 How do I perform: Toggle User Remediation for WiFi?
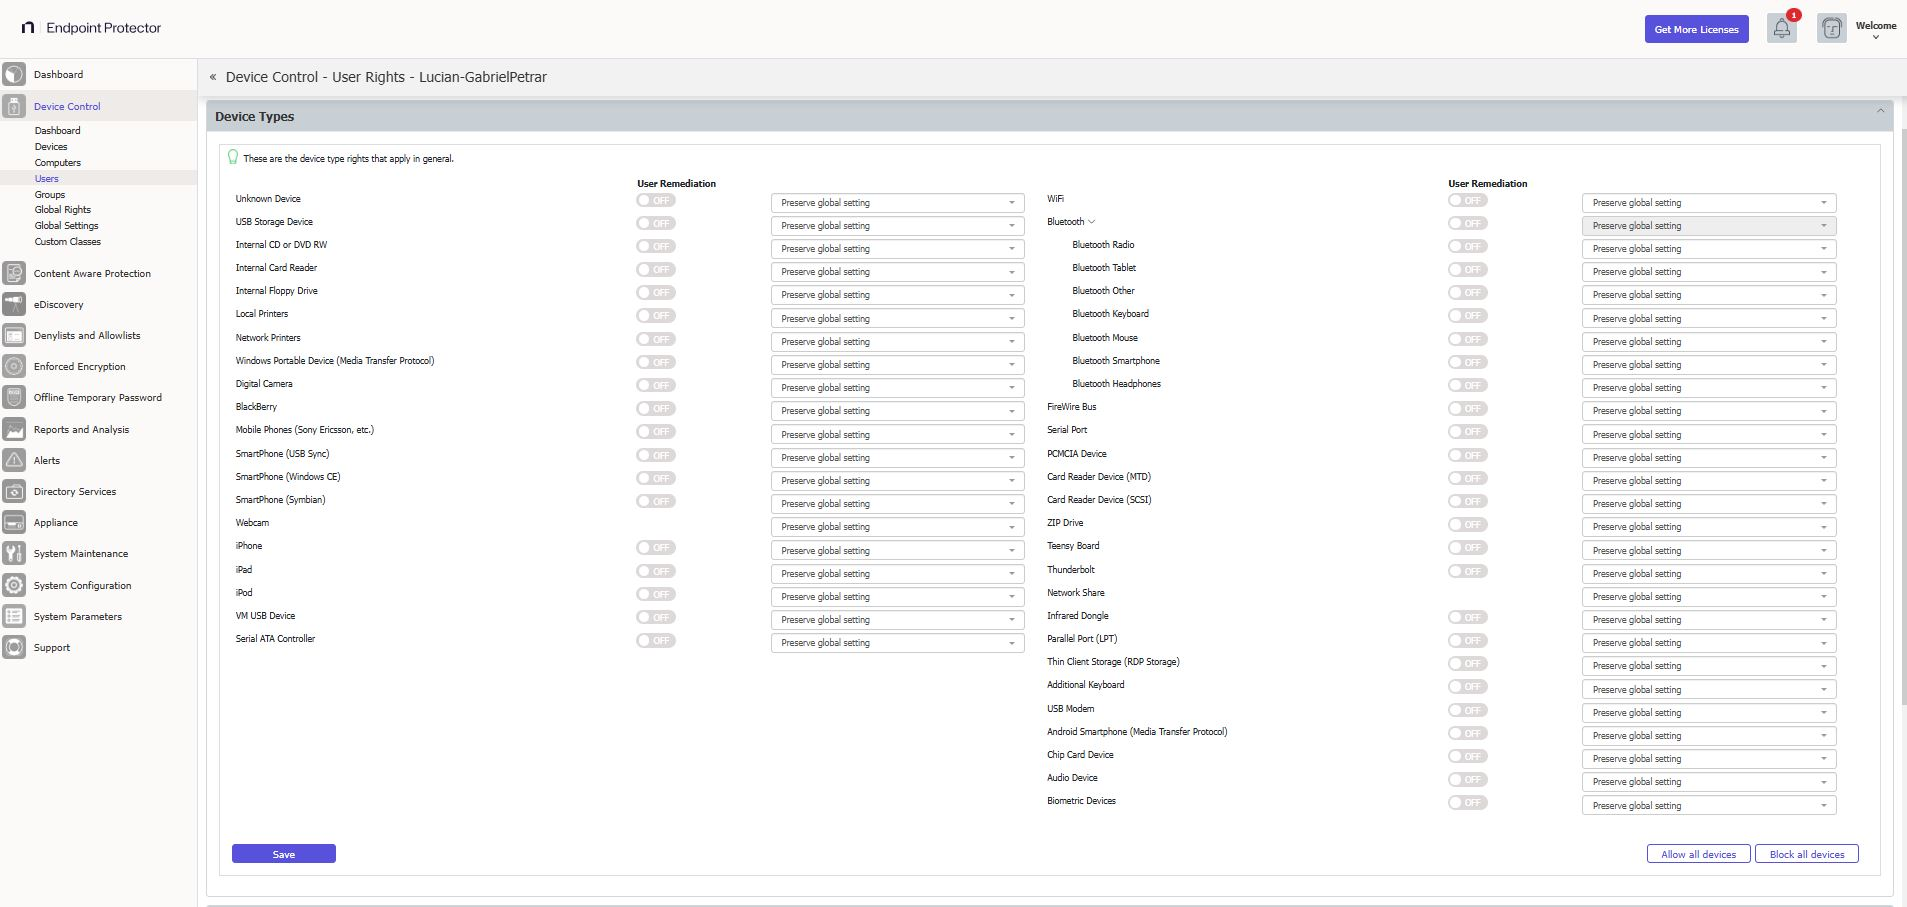pos(1466,200)
